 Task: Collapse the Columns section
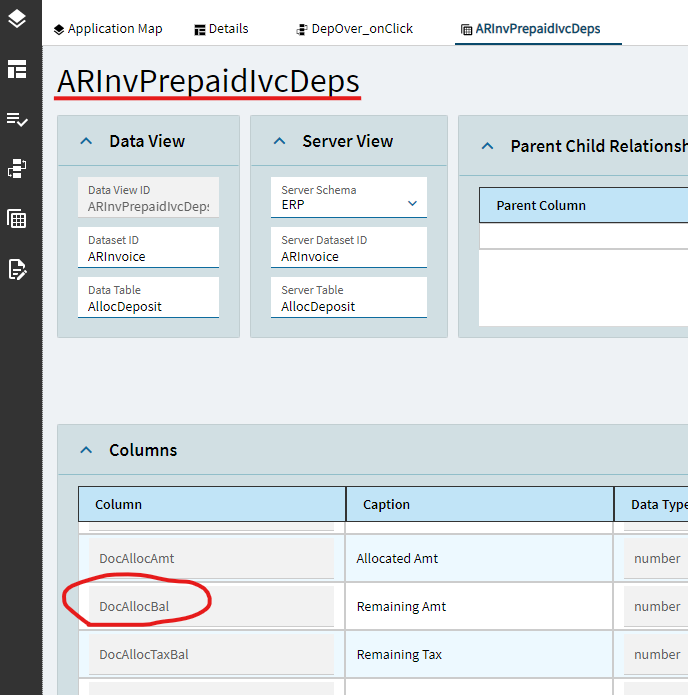click(86, 451)
